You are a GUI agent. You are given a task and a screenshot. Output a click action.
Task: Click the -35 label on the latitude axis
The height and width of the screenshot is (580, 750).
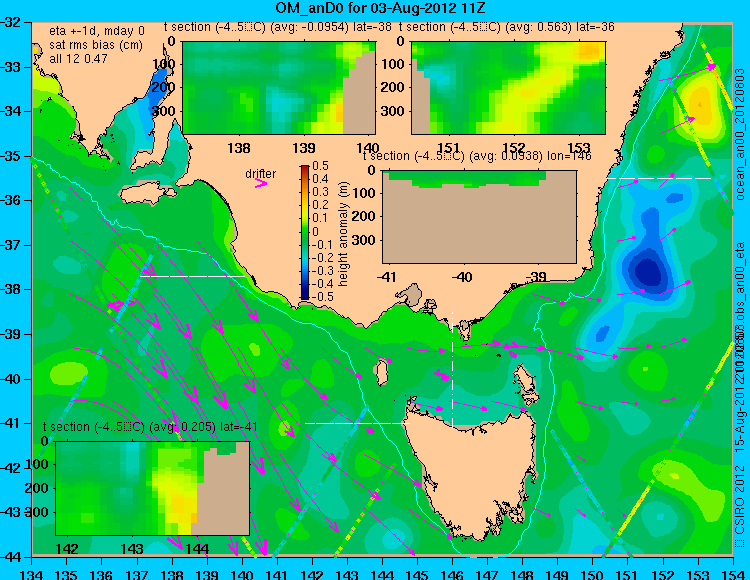(x=10, y=156)
